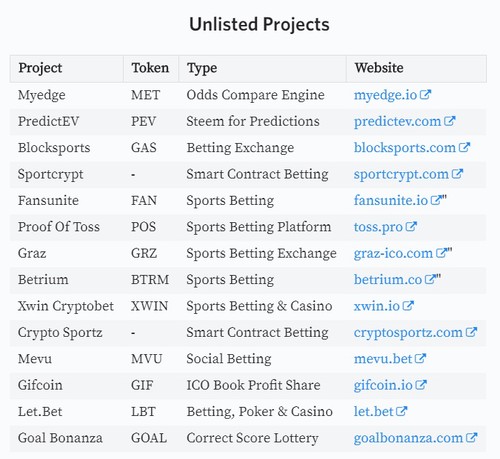Follow the gifcoin.io link
This screenshot has height=459, width=500.
[x=383, y=385]
